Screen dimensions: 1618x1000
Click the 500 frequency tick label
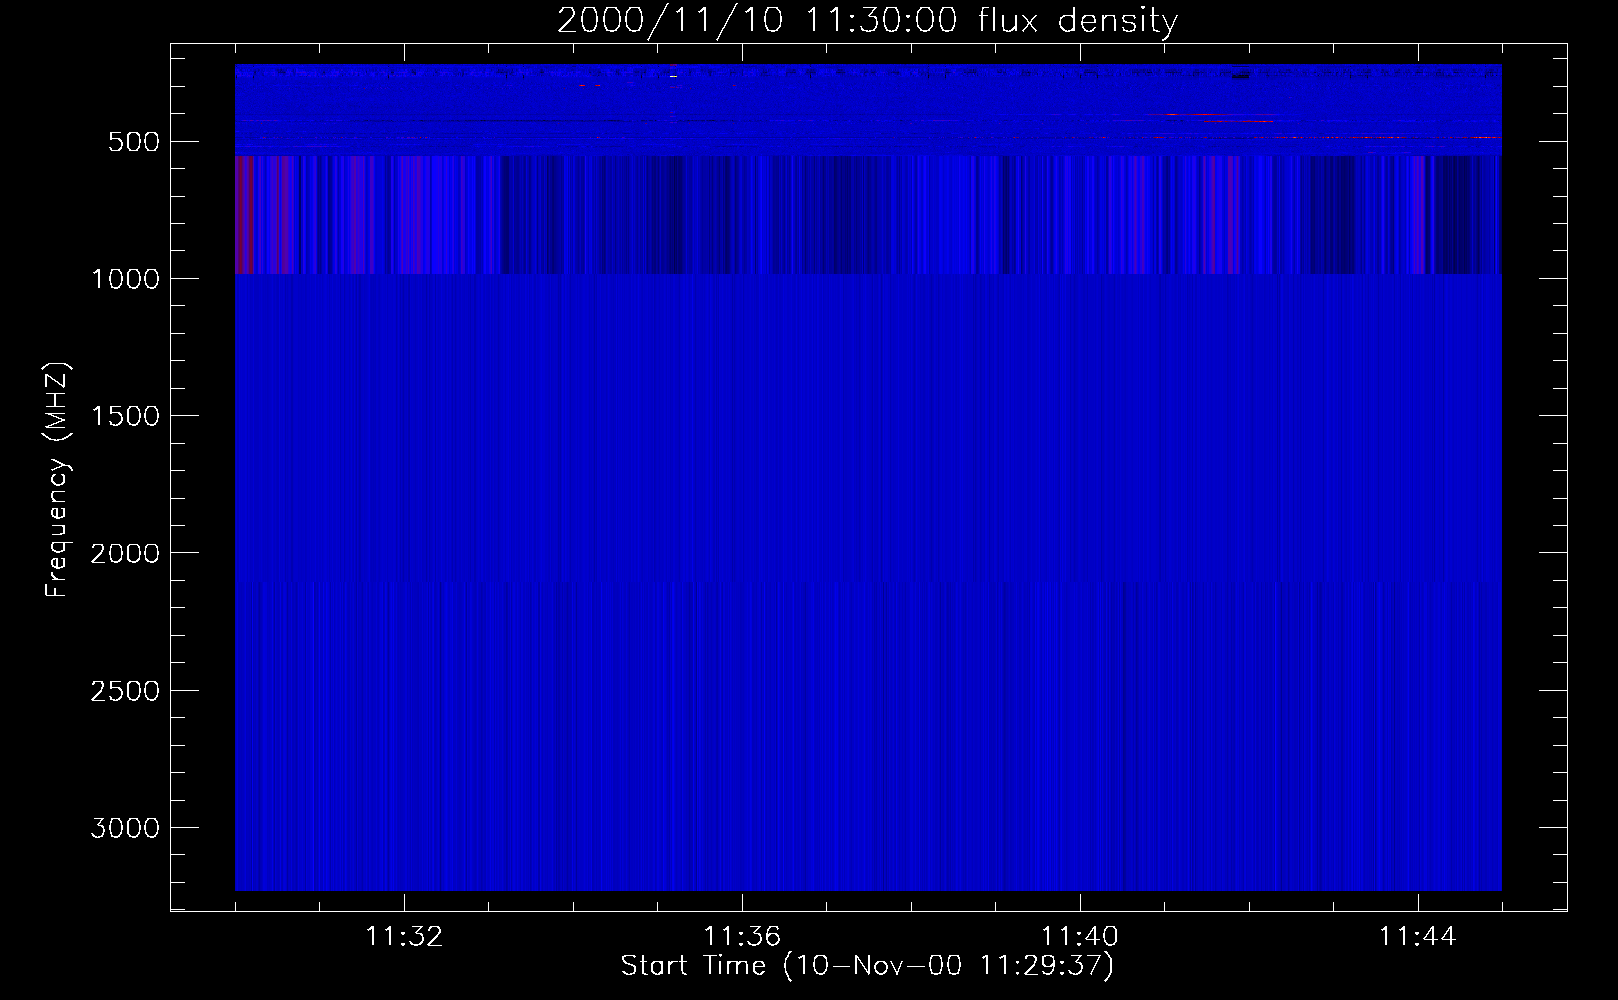point(133,142)
